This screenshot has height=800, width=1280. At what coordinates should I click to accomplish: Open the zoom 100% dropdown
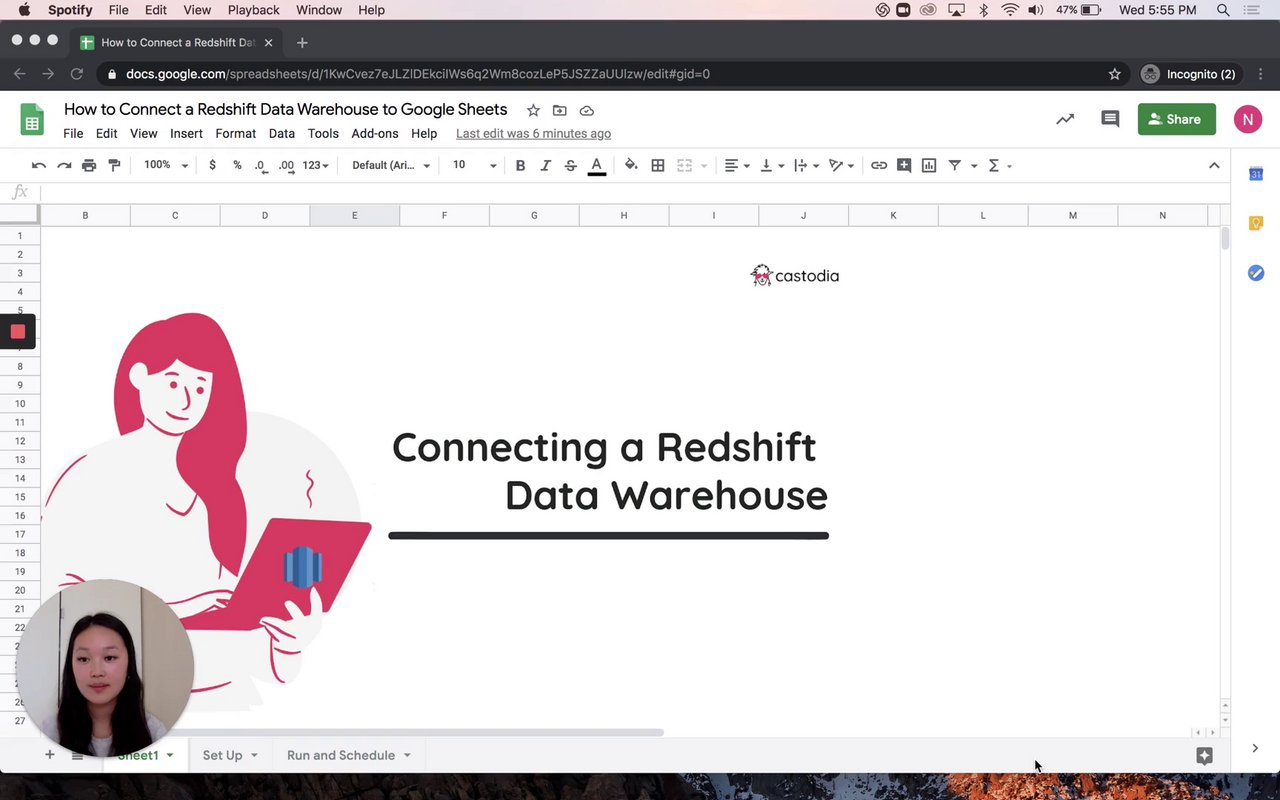165,165
